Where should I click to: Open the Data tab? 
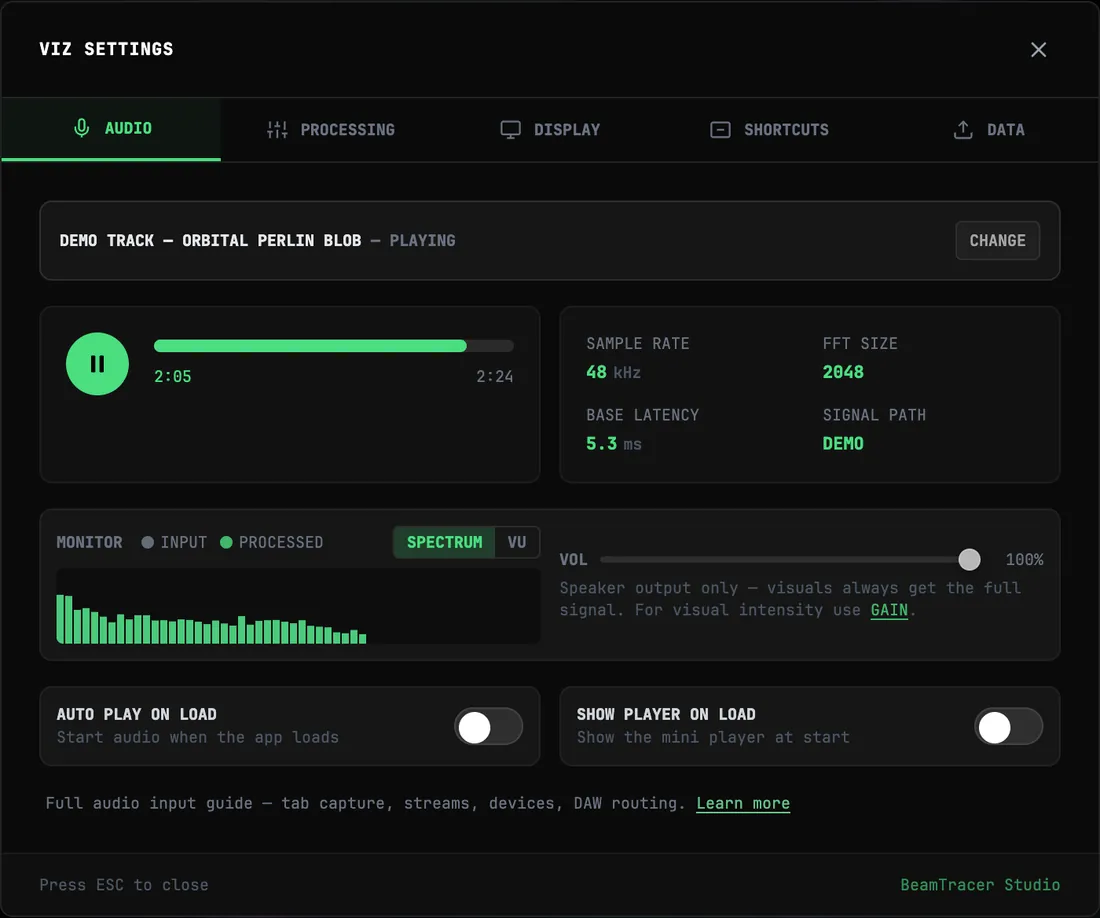[x=989, y=130]
